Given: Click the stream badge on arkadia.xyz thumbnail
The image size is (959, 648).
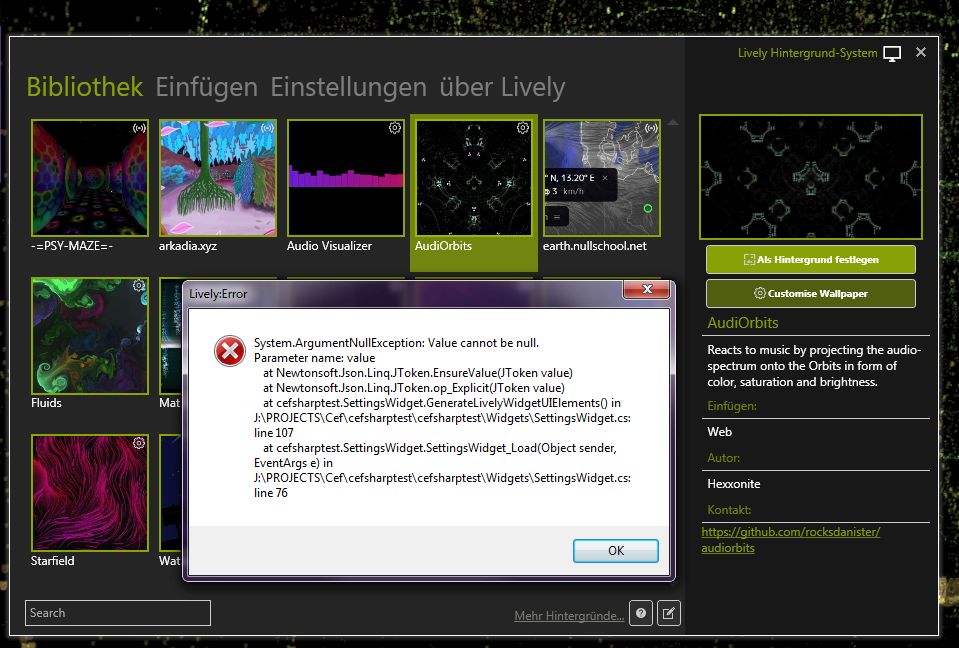Looking at the screenshot, I should (x=266, y=128).
